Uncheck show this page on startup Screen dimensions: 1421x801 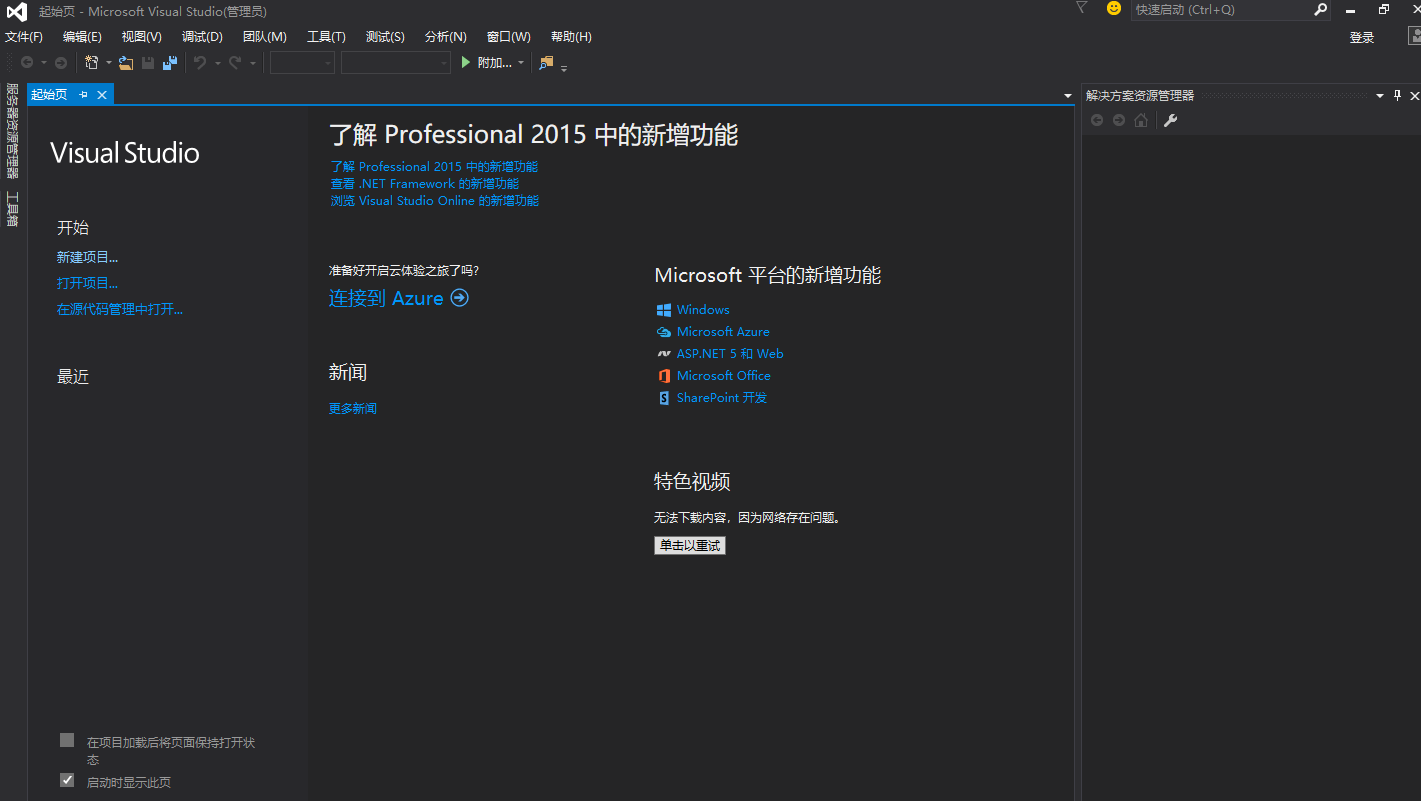tap(67, 780)
